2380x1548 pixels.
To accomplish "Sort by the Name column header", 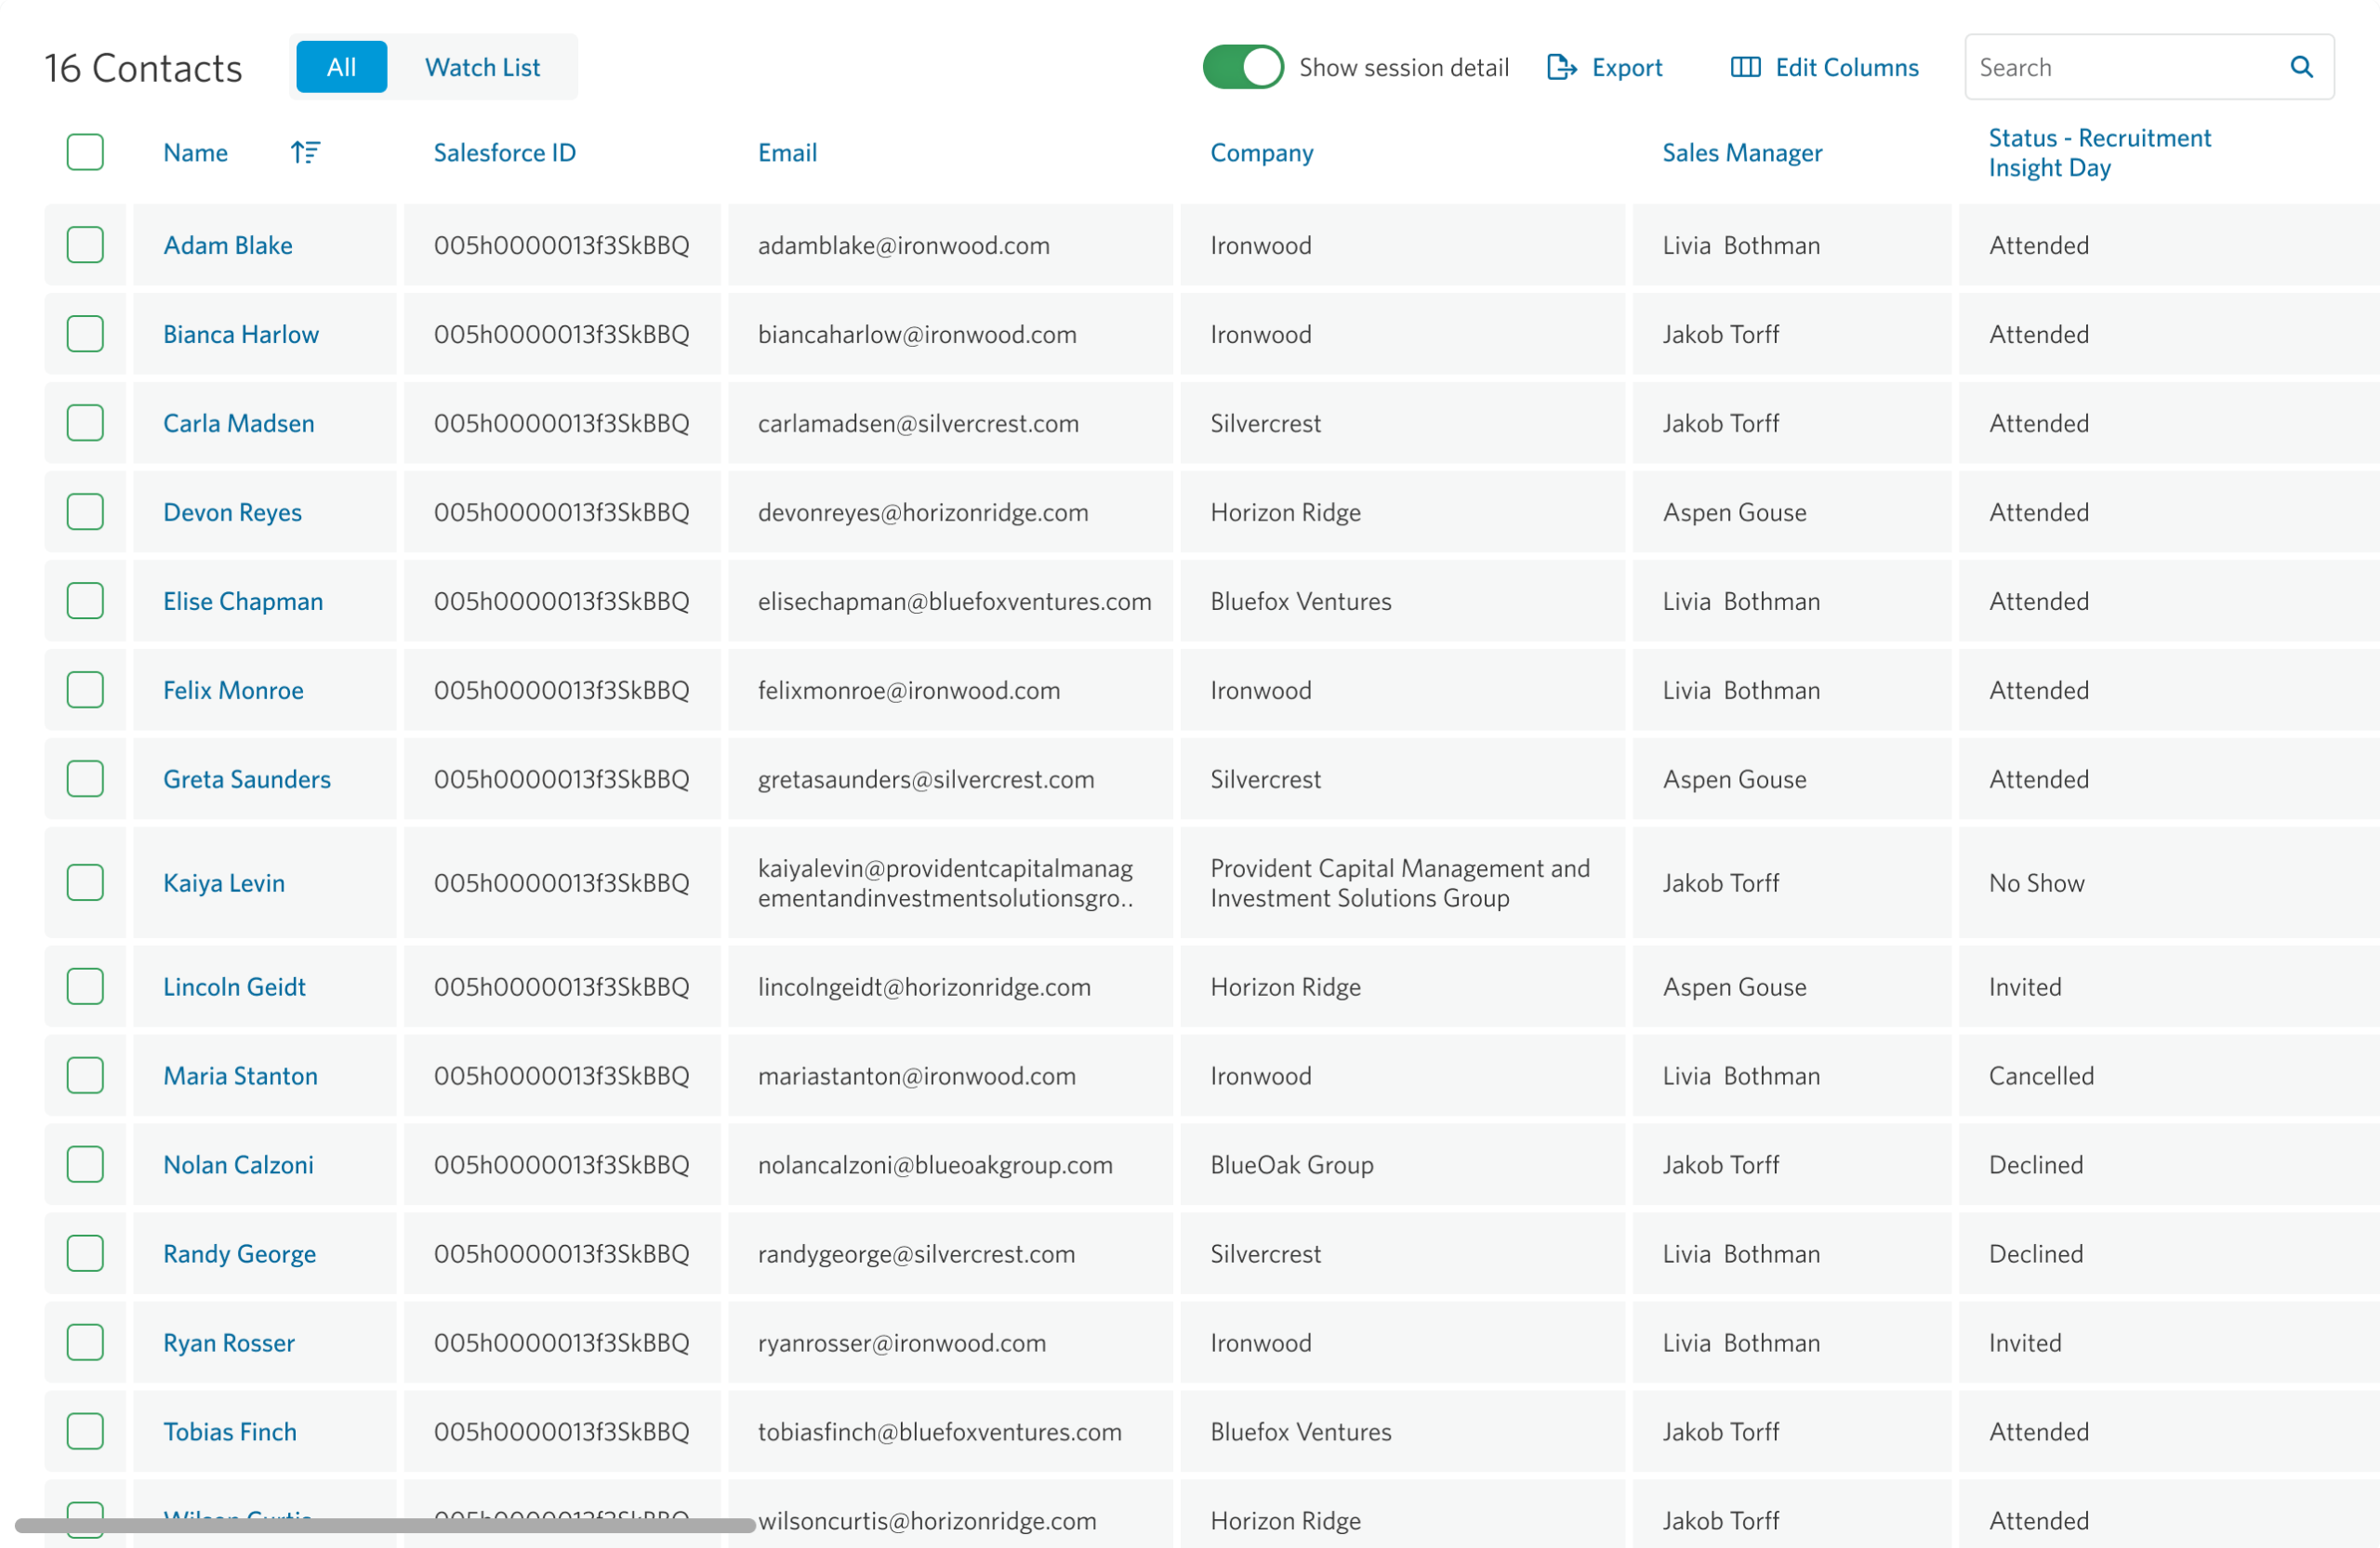I will [194, 152].
